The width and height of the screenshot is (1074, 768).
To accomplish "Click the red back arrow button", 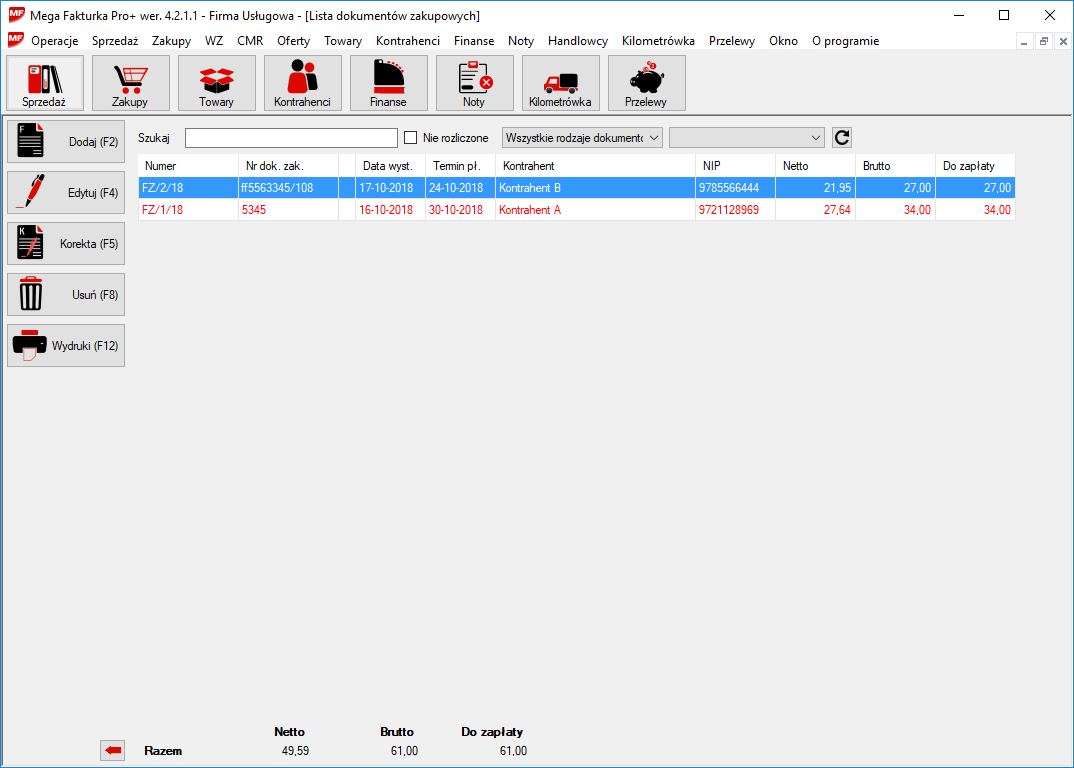I will point(113,751).
